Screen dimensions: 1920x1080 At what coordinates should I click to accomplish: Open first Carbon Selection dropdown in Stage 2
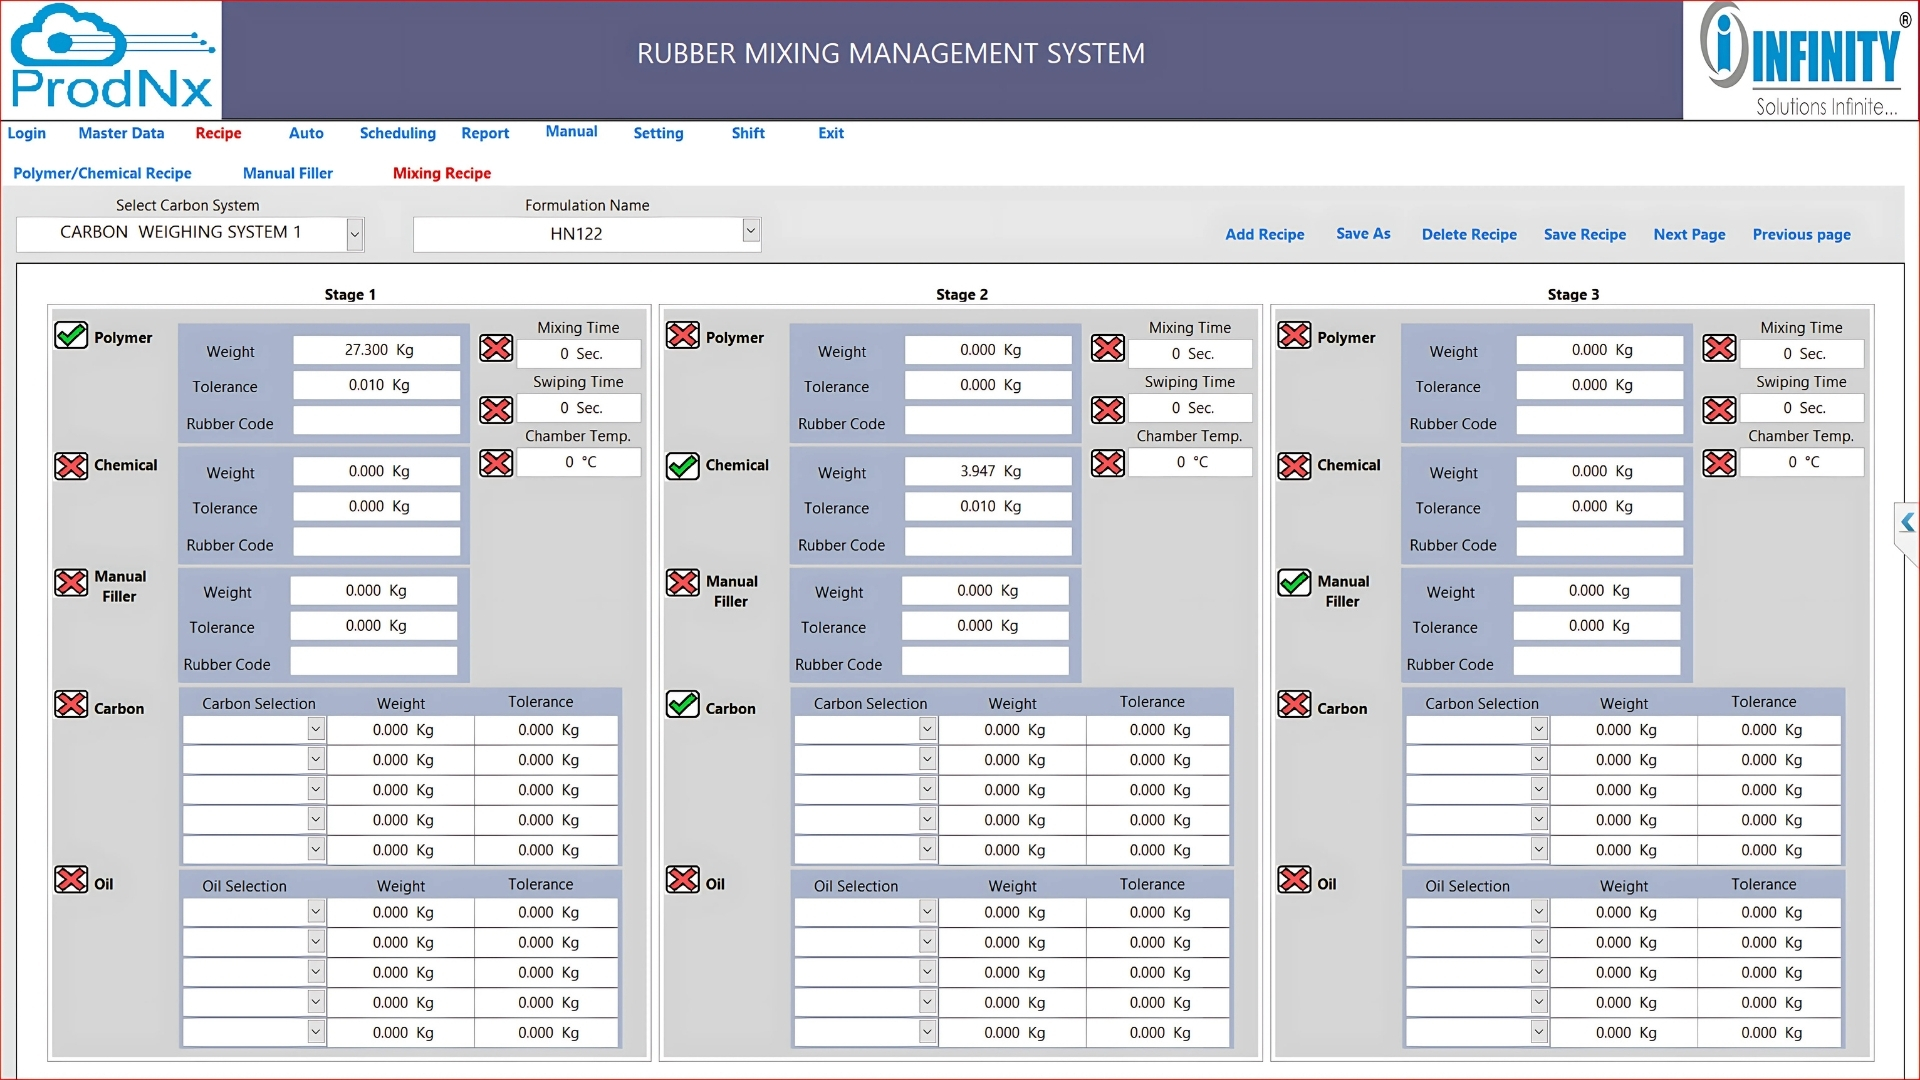coord(927,729)
